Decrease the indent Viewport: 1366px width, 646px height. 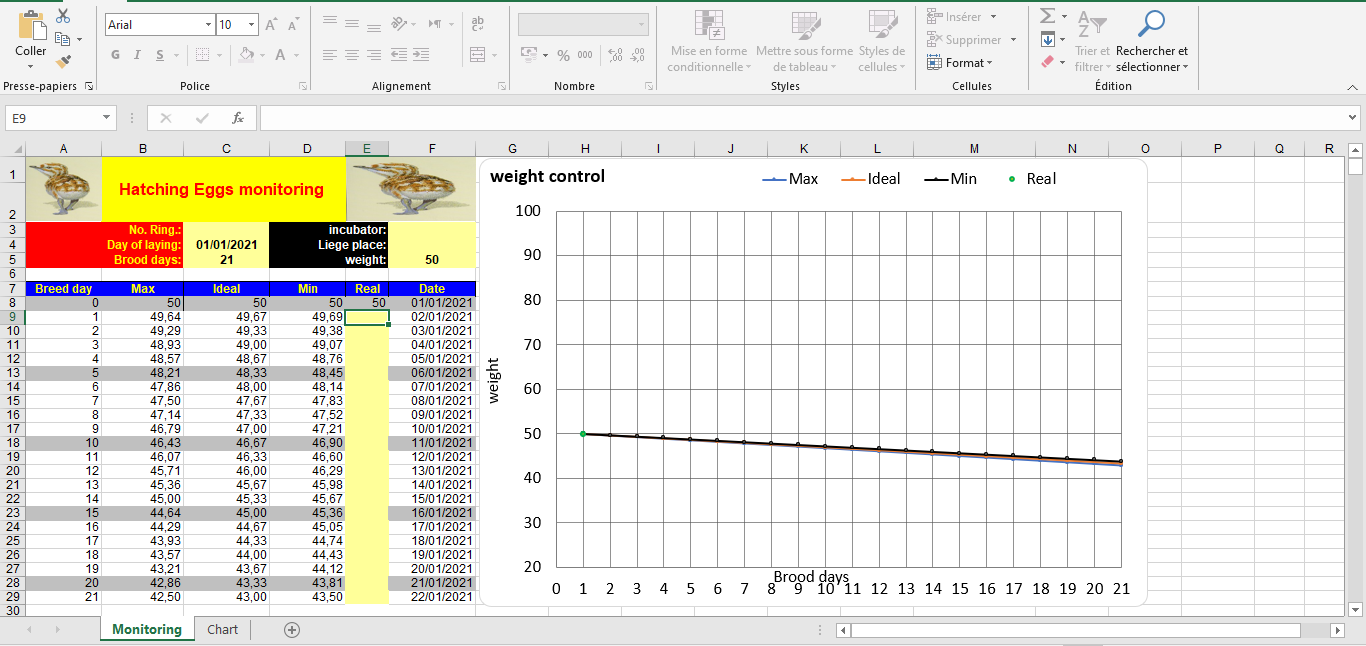(x=399, y=55)
